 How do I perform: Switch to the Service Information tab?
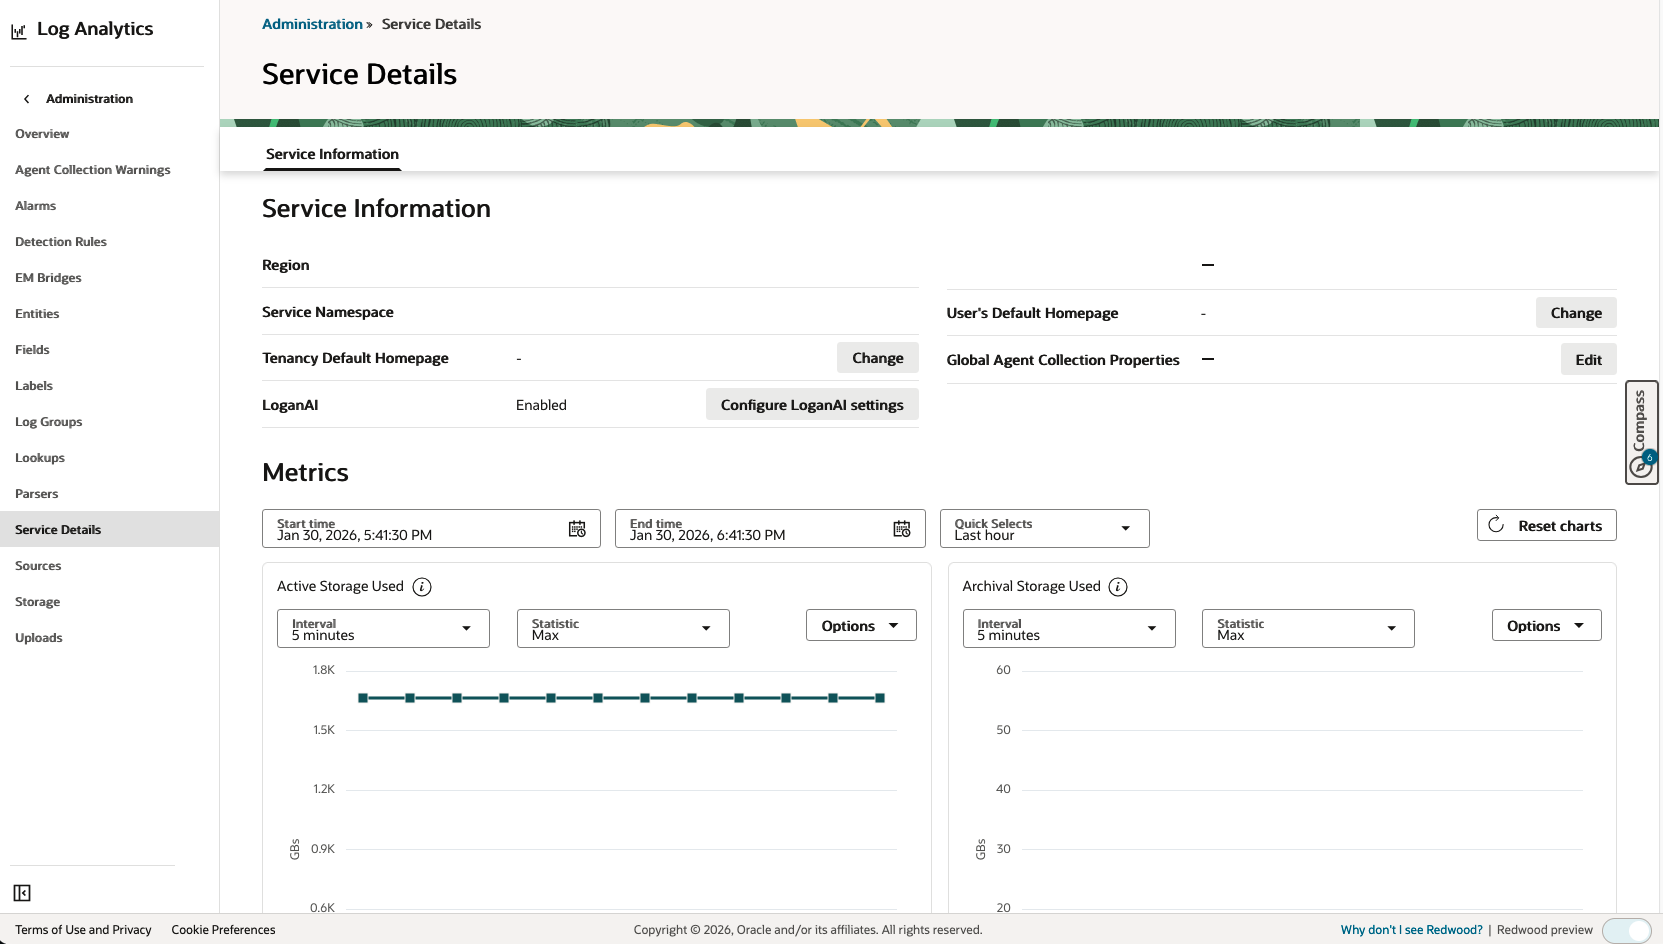tap(332, 153)
